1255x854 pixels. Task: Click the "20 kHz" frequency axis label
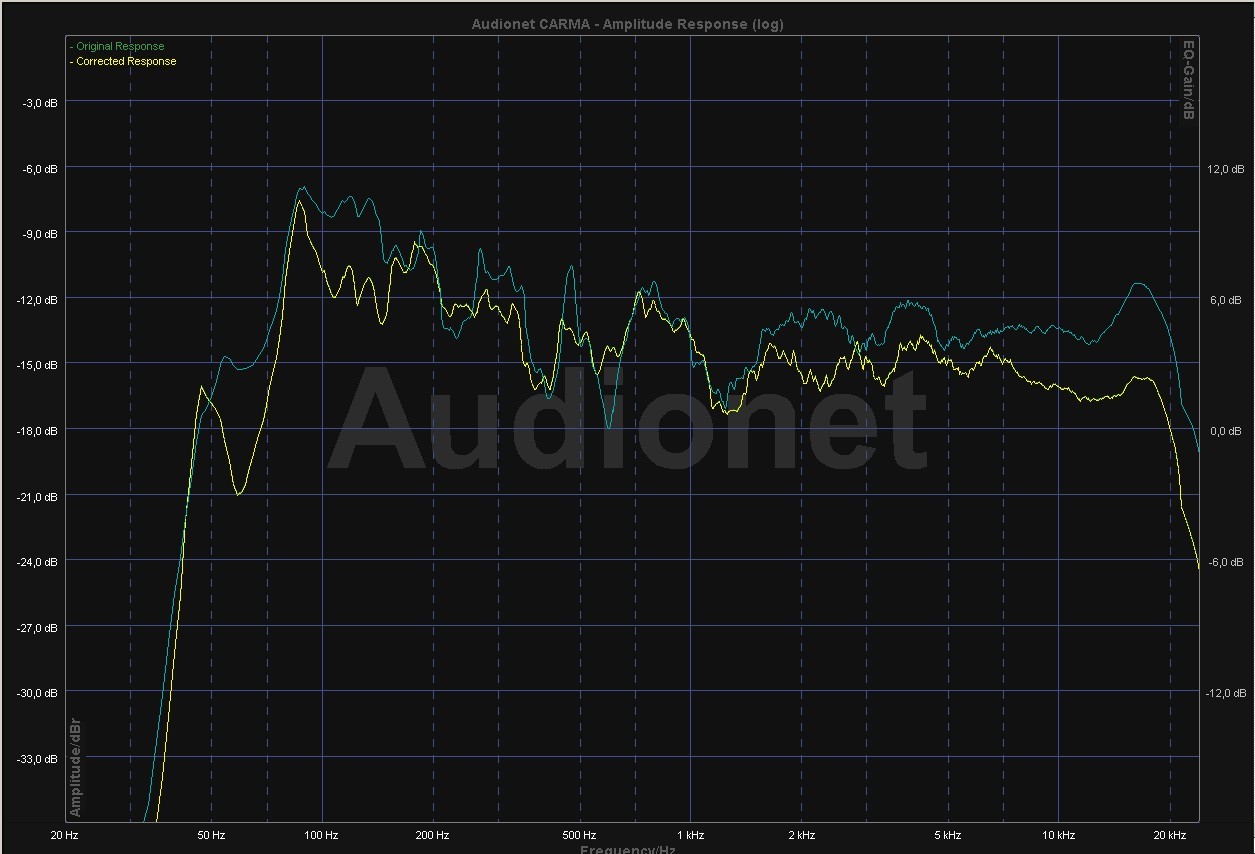click(x=1169, y=835)
